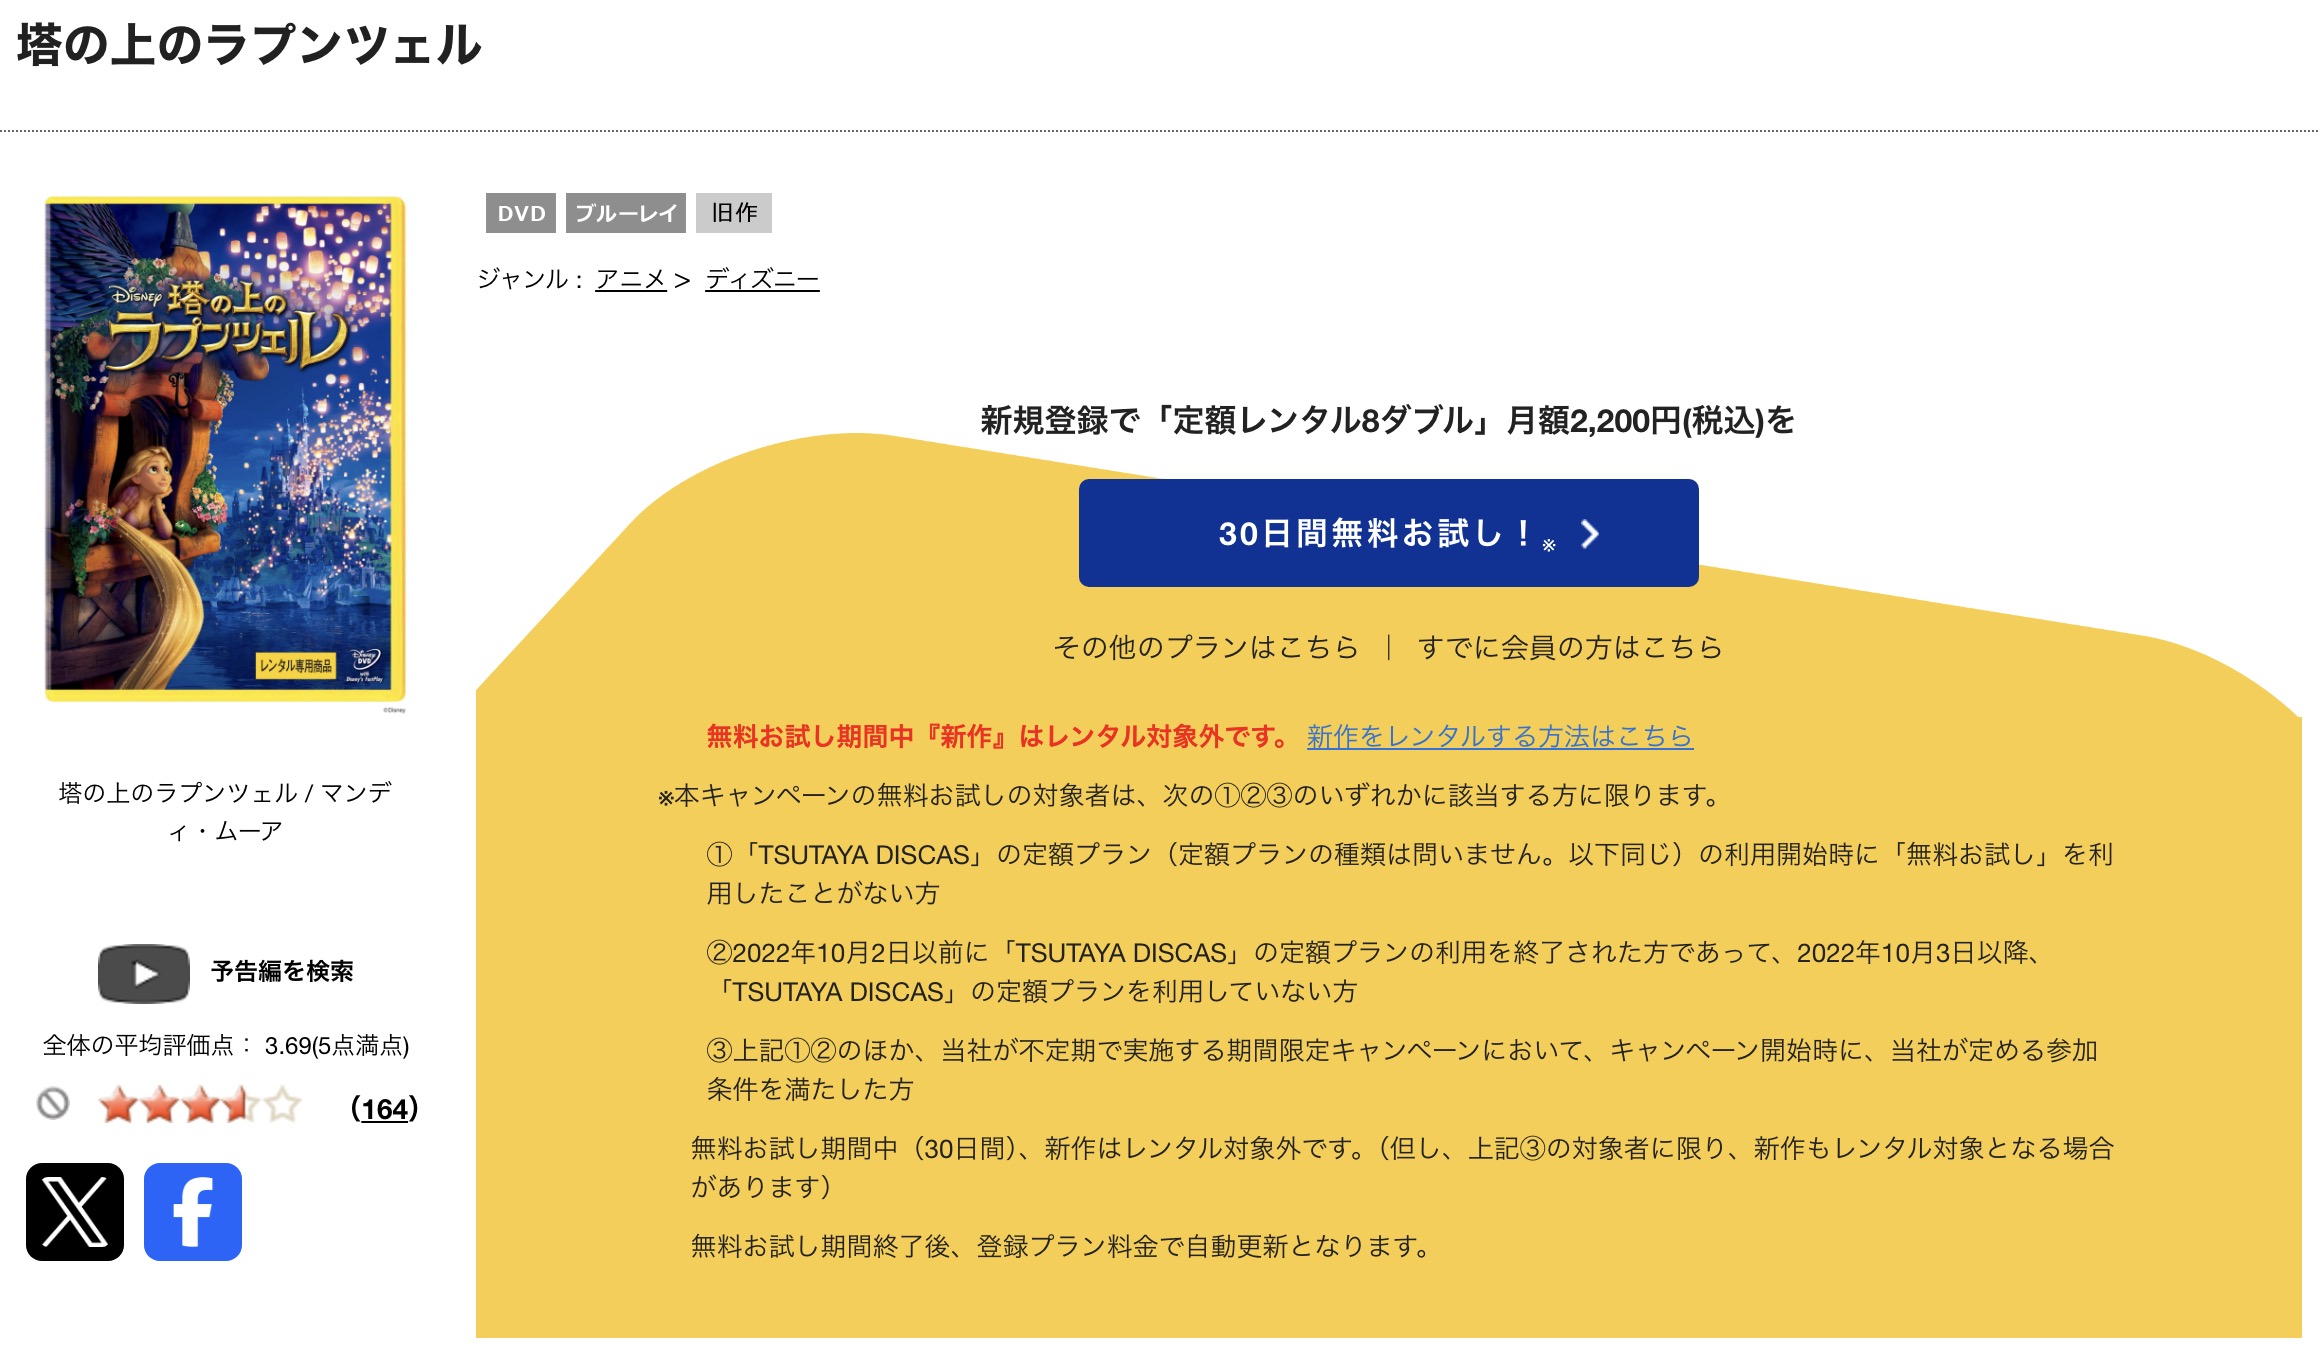The image size is (2320, 1352).
Task: Click the 定額レンタル8ダブル 月額2,200円 headline
Action: click(1388, 420)
